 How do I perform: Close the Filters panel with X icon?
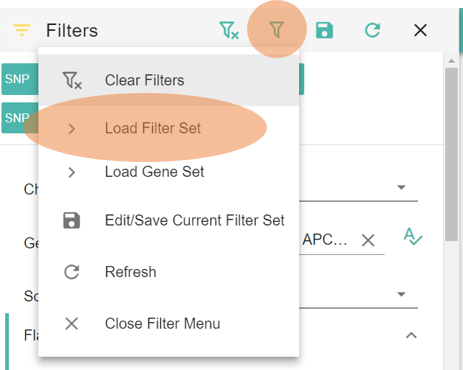tap(420, 30)
